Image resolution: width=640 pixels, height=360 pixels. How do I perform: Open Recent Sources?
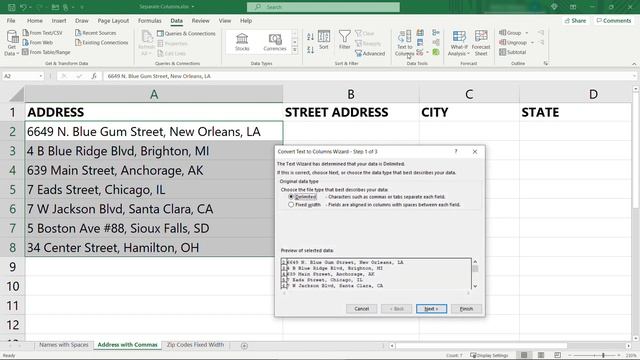tap(96, 33)
